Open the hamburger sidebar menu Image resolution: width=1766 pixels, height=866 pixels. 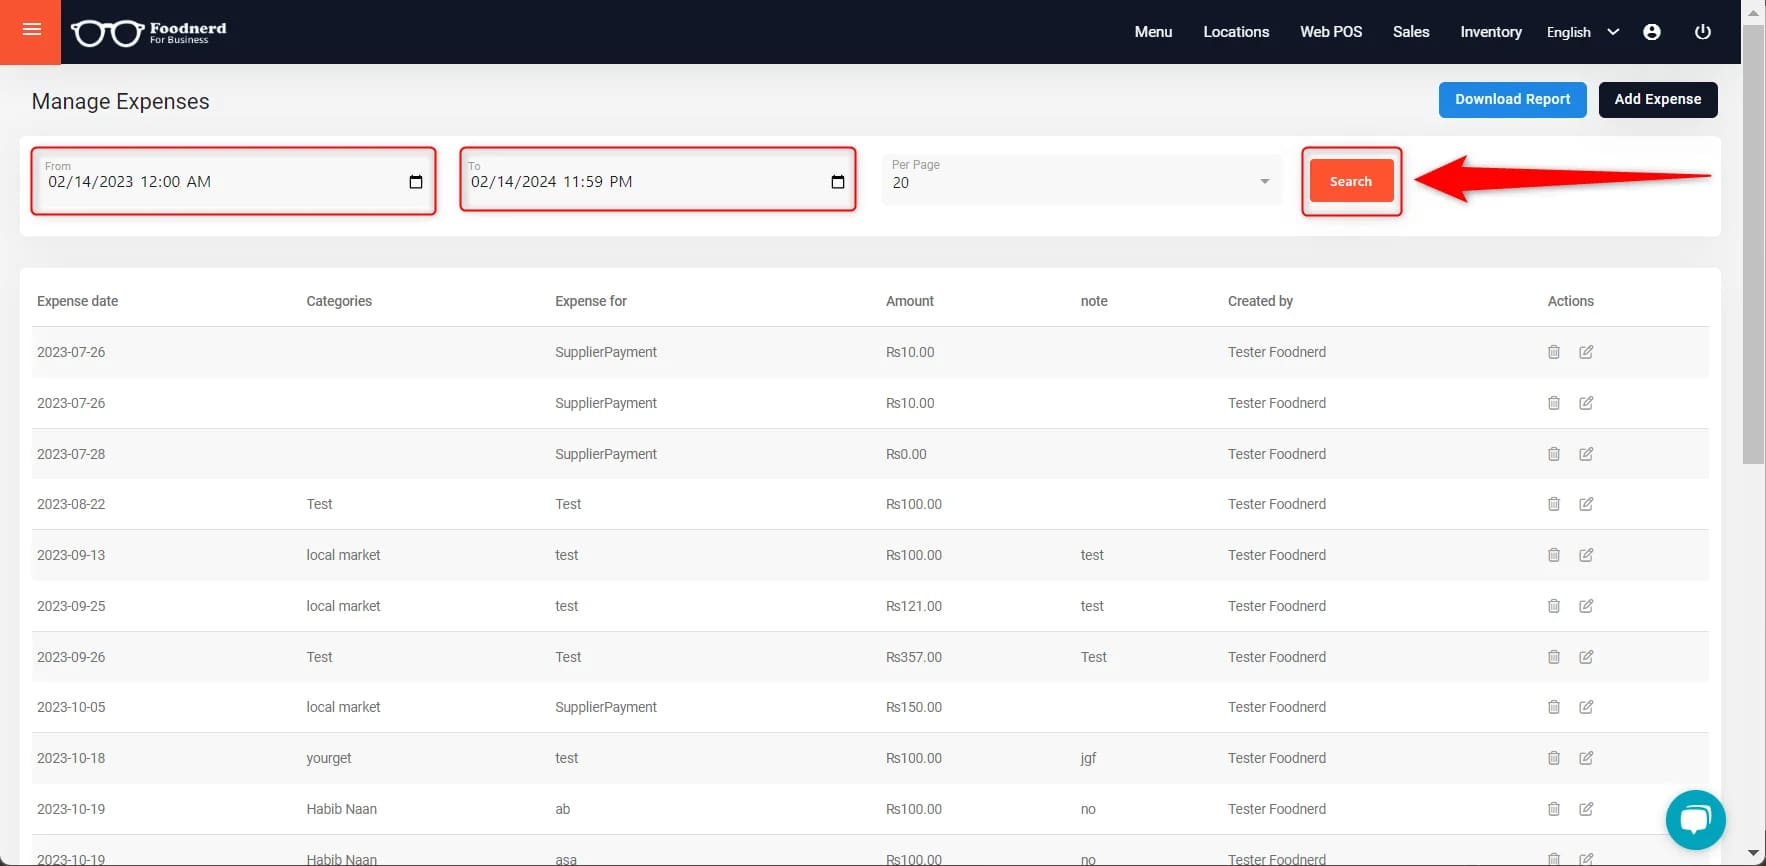click(x=31, y=30)
